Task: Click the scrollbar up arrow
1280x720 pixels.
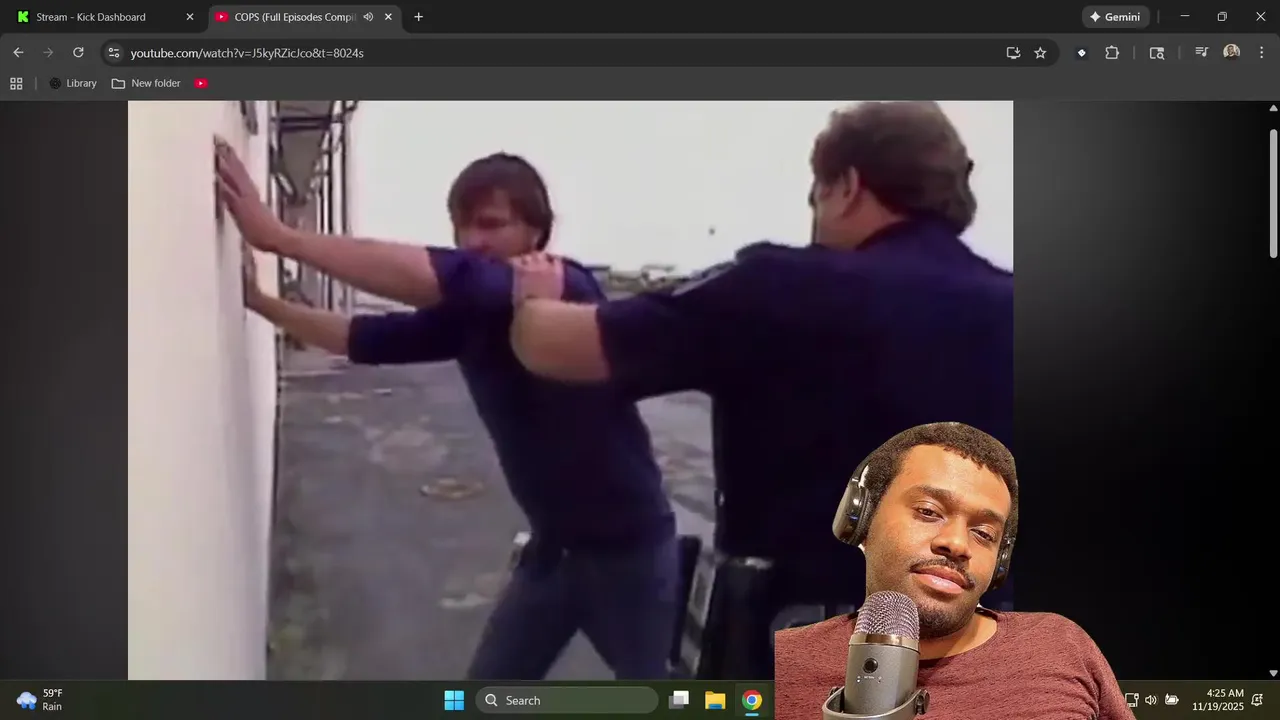Action: click(x=1273, y=108)
